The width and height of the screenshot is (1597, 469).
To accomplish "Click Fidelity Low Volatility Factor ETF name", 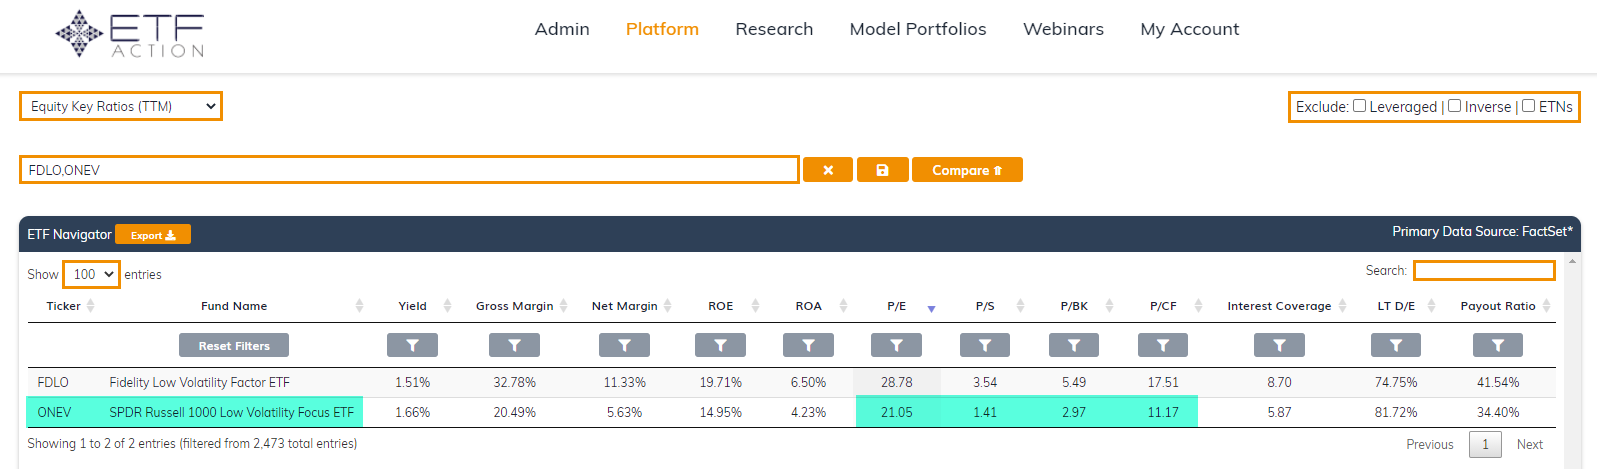I will 199,382.
